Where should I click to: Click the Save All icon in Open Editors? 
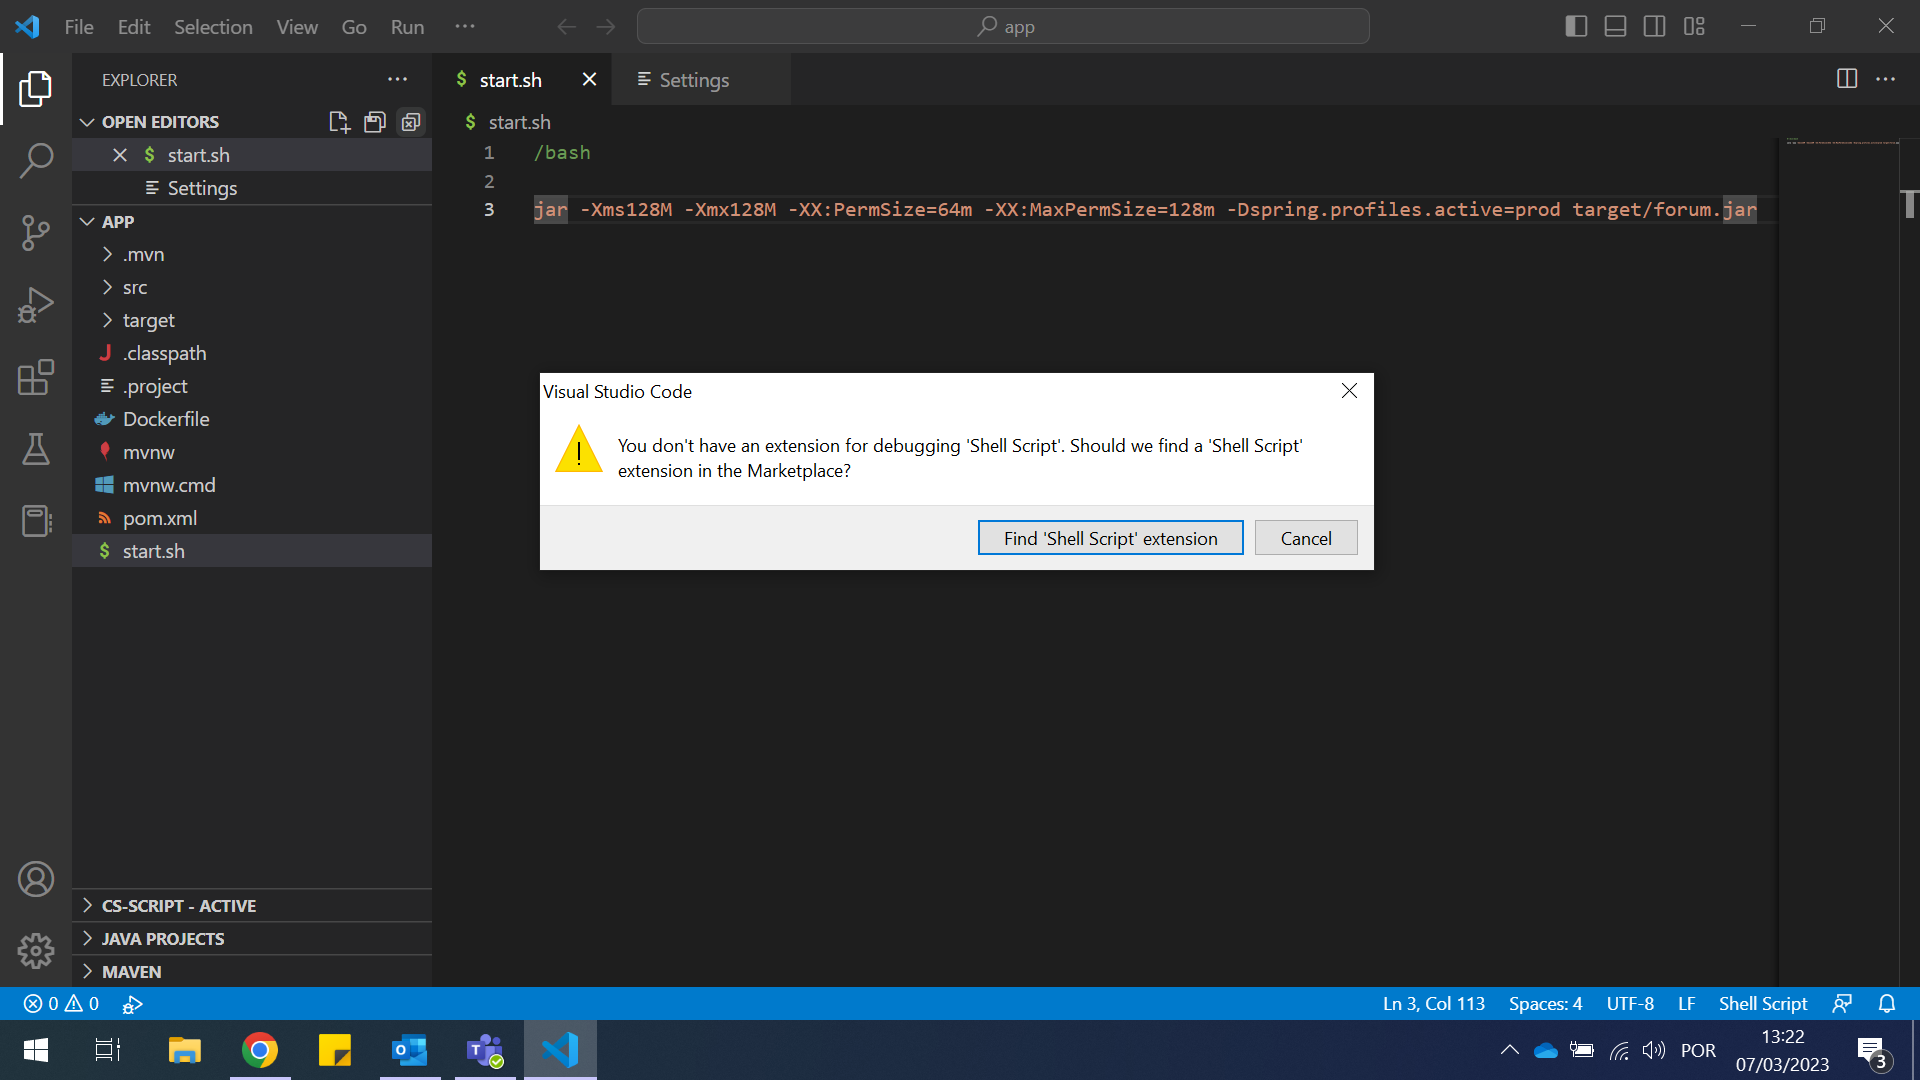[x=375, y=122]
